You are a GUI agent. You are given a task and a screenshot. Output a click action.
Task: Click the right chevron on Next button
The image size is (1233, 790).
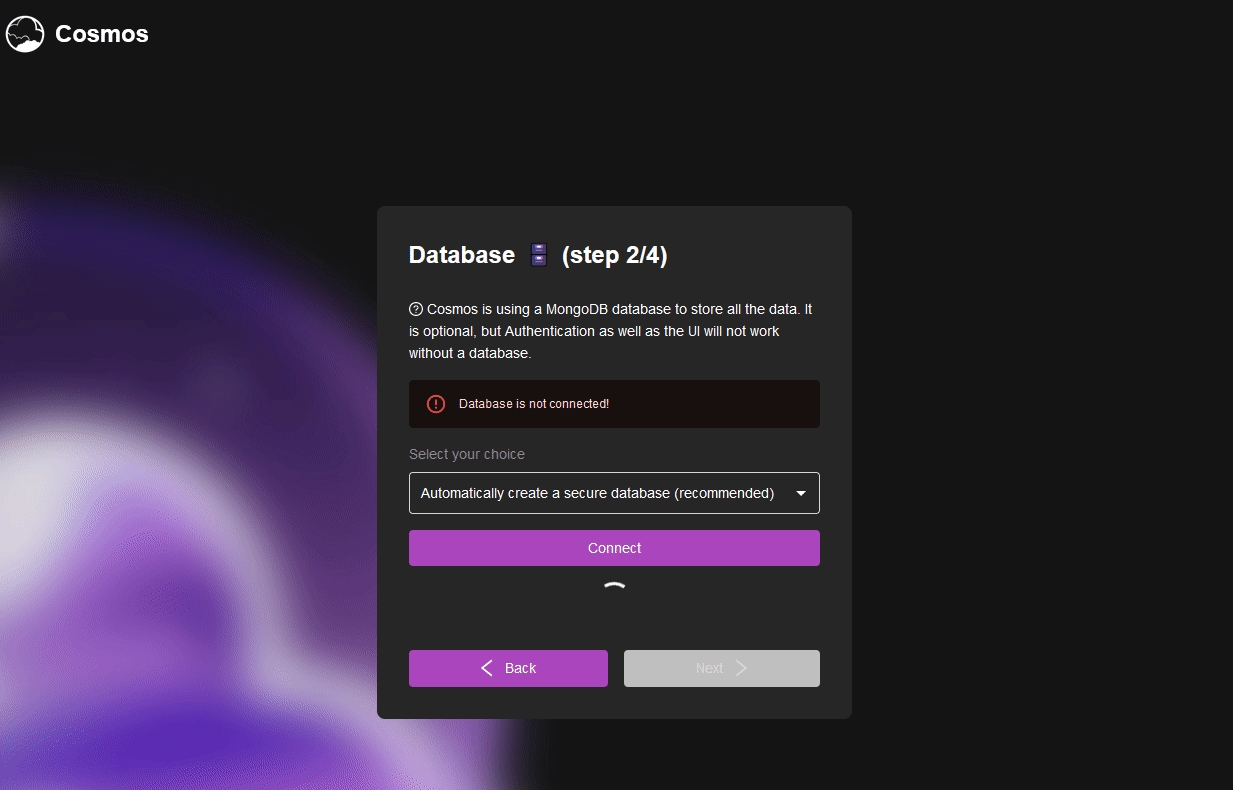point(741,668)
